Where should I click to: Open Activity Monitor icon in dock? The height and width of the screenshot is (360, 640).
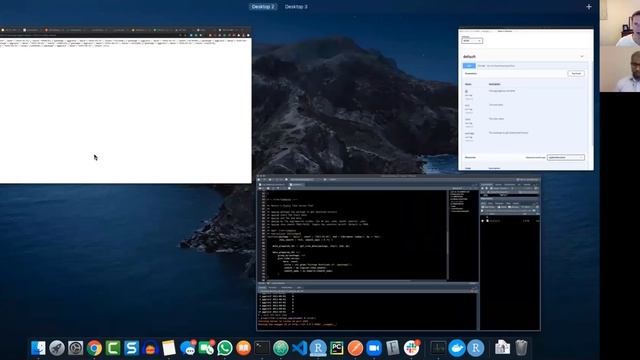(x=438, y=348)
